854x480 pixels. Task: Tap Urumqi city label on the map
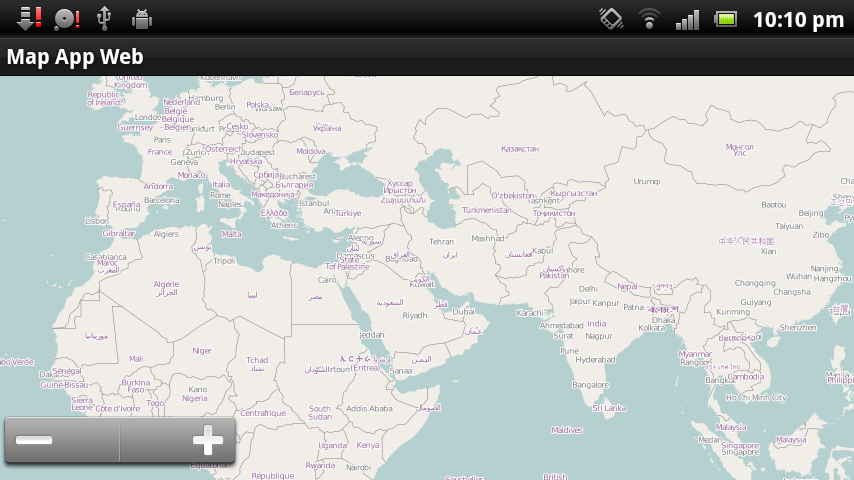pos(647,181)
